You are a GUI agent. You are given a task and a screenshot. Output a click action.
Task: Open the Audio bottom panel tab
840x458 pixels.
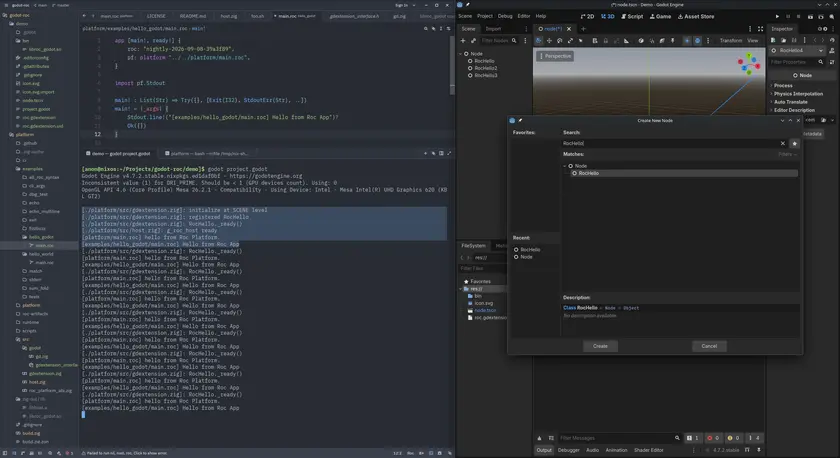(x=592, y=451)
